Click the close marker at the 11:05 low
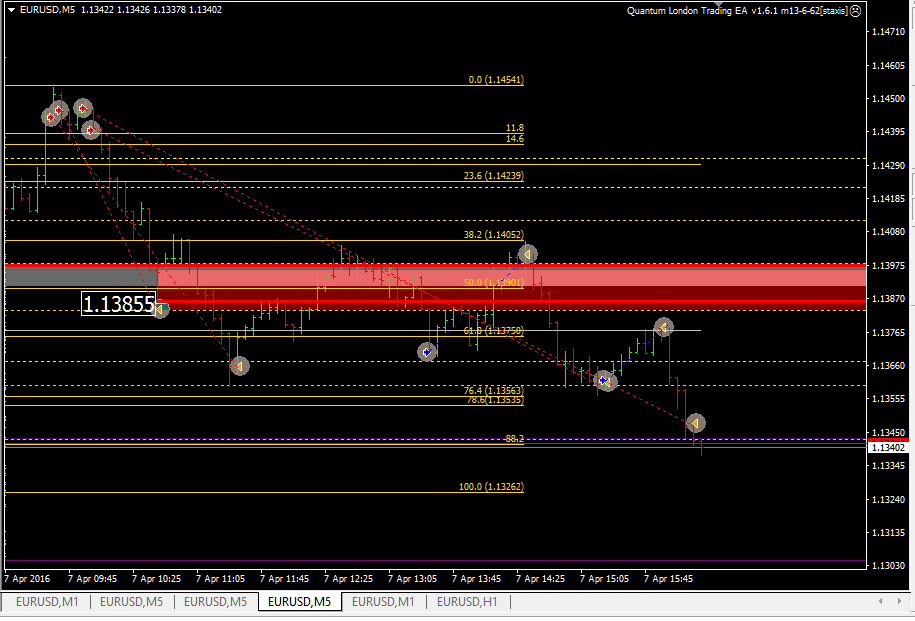915x621 pixels. pos(240,366)
